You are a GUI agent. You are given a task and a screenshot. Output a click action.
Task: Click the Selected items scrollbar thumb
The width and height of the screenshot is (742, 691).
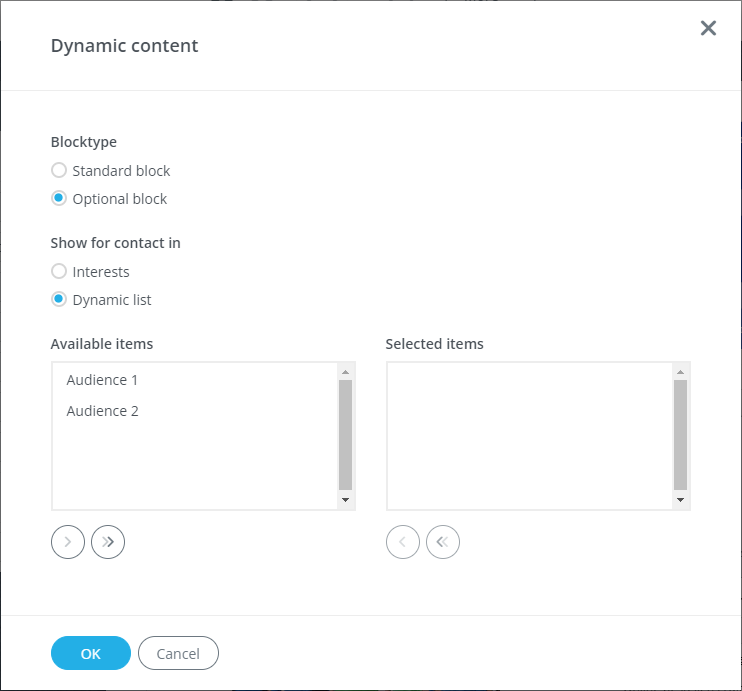[680, 434]
